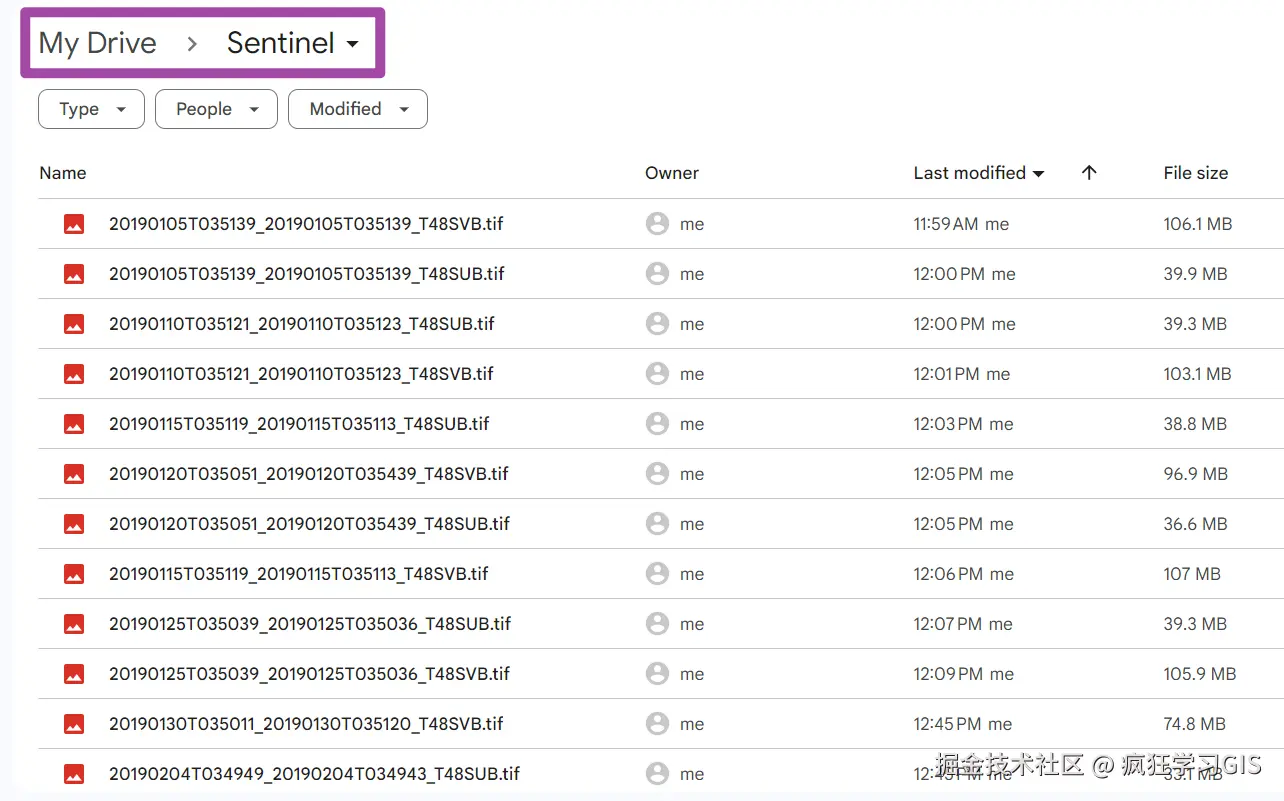This screenshot has height=801, width=1284.
Task: Click the Owner column header
Action: pos(672,173)
